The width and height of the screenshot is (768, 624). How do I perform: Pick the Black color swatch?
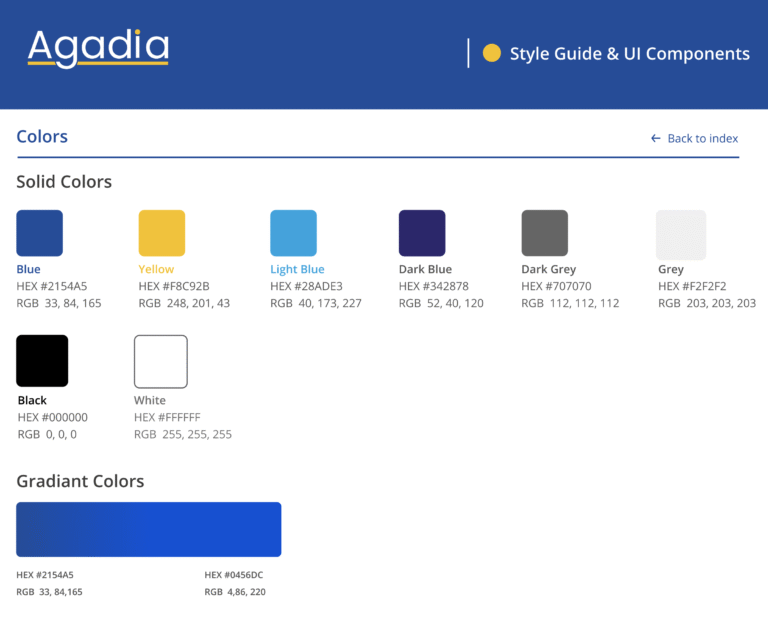[x=42, y=361]
